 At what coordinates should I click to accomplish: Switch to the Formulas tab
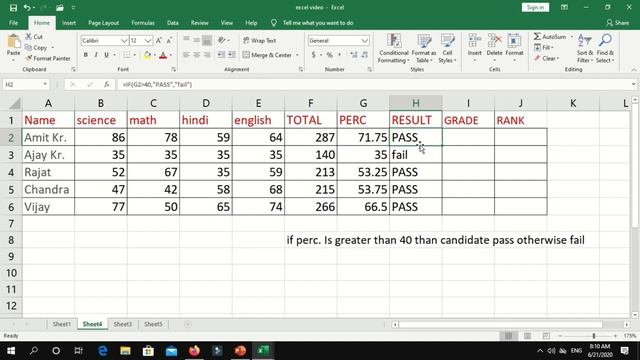point(143,23)
